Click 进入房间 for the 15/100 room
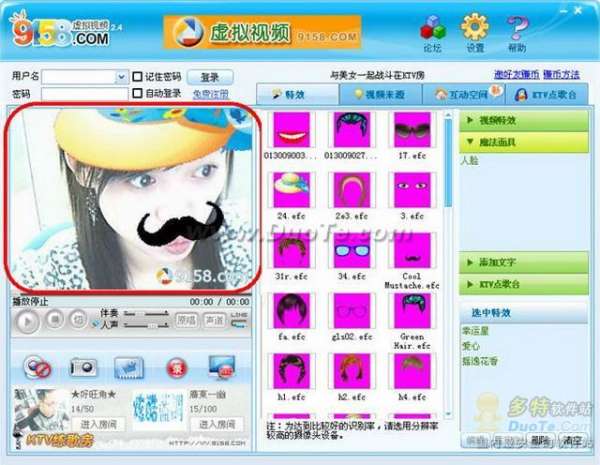This screenshot has height=465, width=600. click(x=217, y=424)
